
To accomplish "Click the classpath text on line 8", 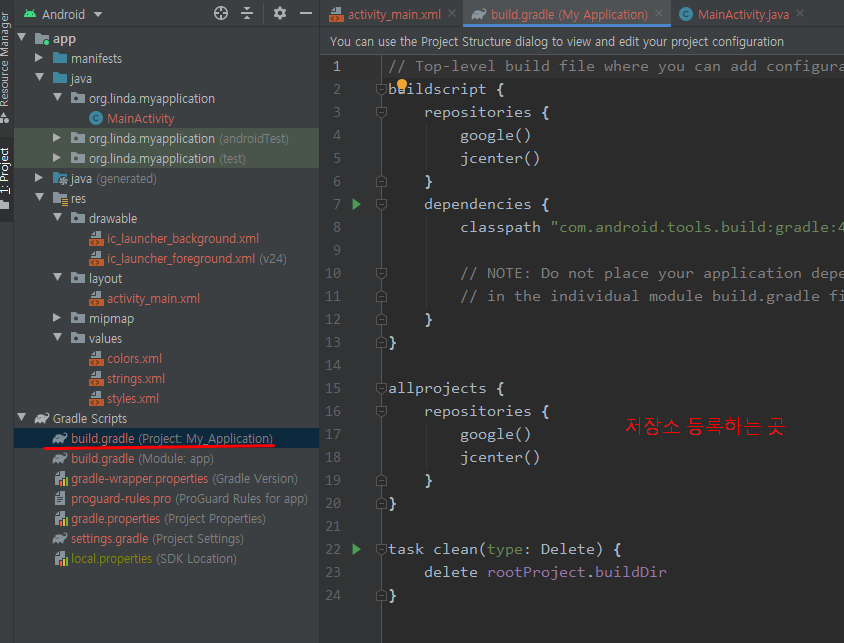I will (500, 227).
